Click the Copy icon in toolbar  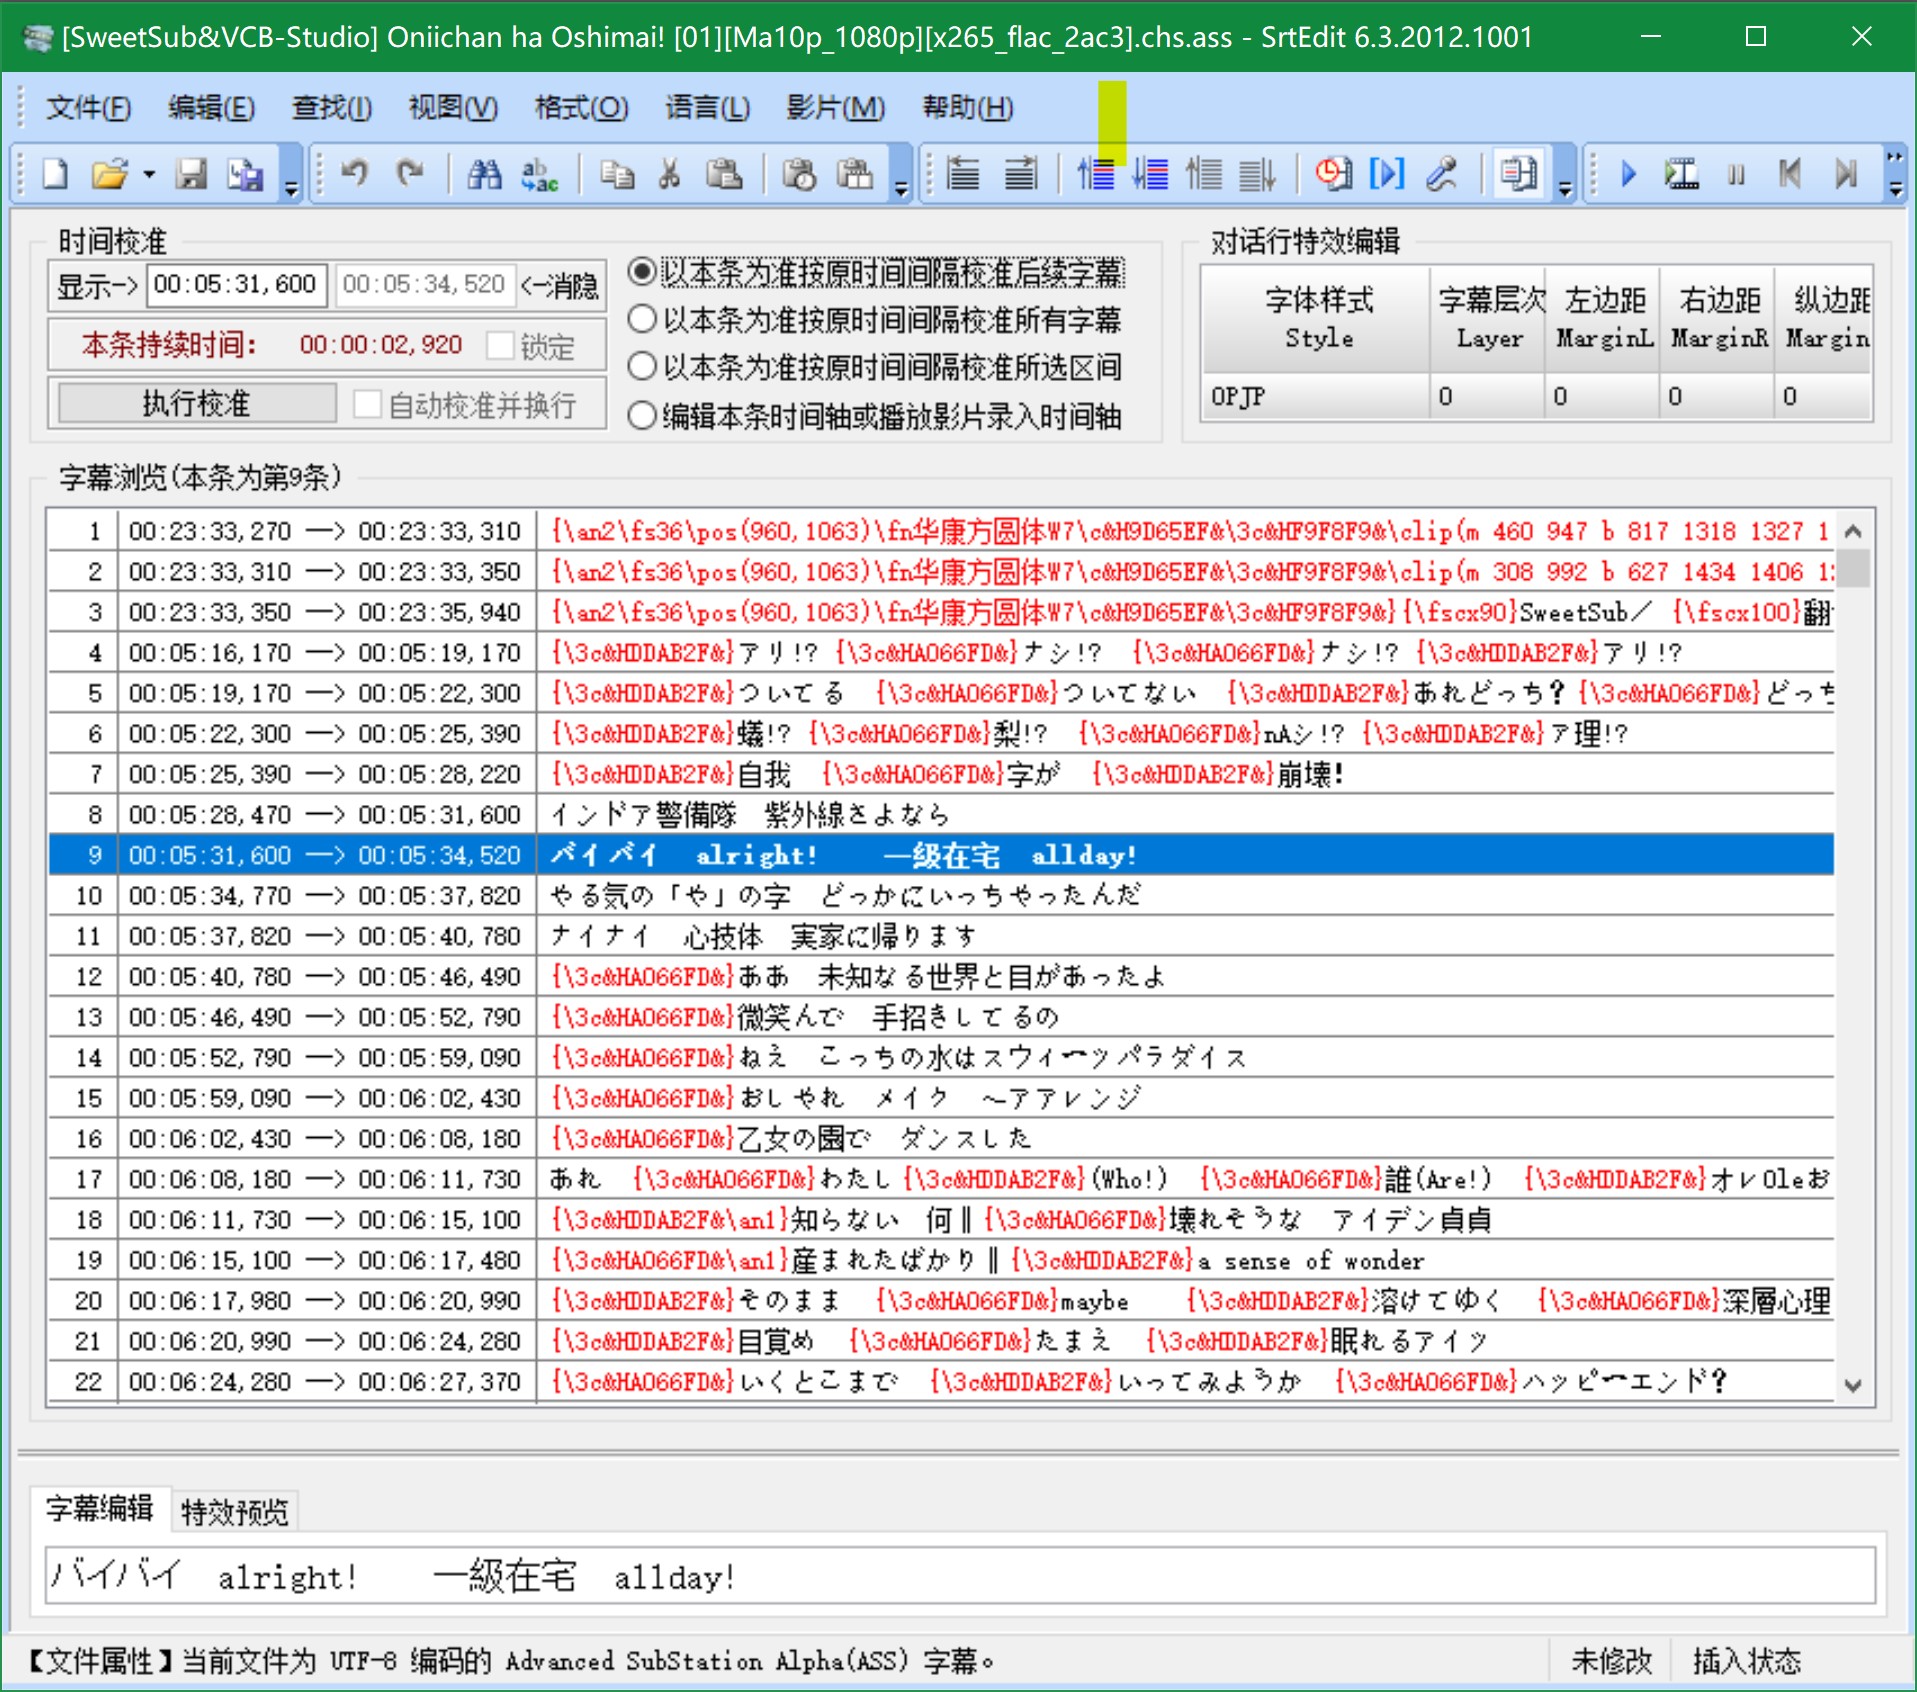[617, 175]
